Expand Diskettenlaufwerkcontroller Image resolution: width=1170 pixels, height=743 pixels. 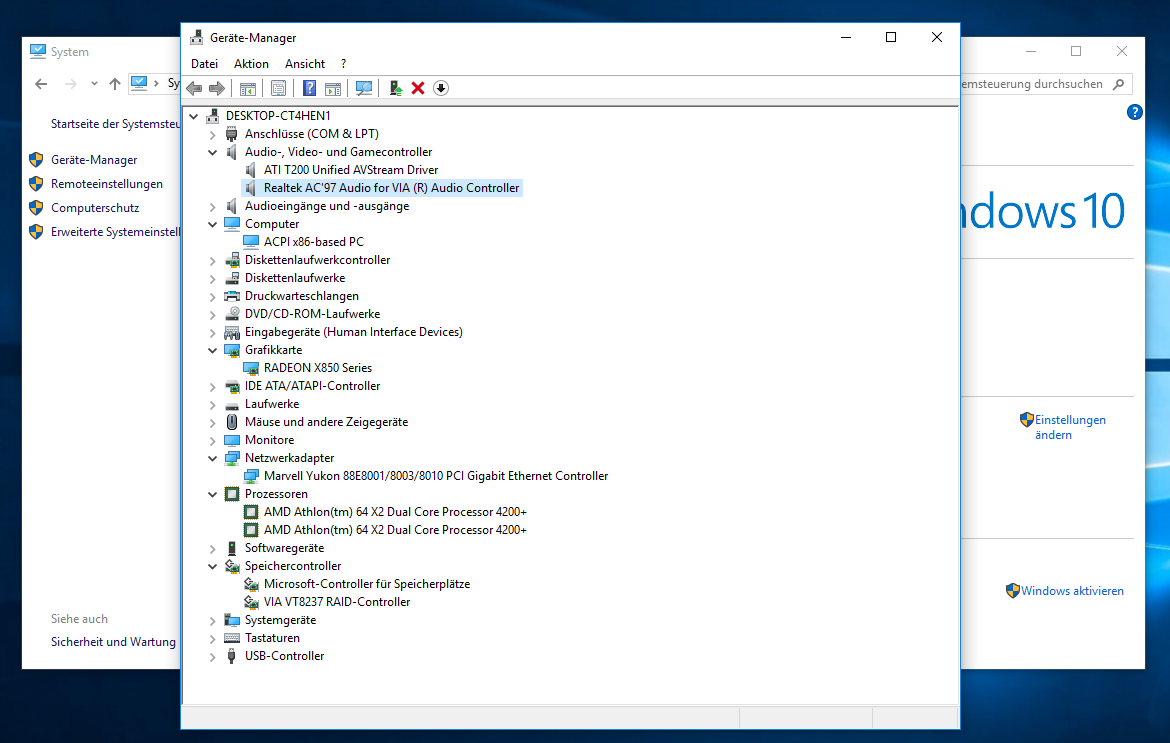(213, 260)
